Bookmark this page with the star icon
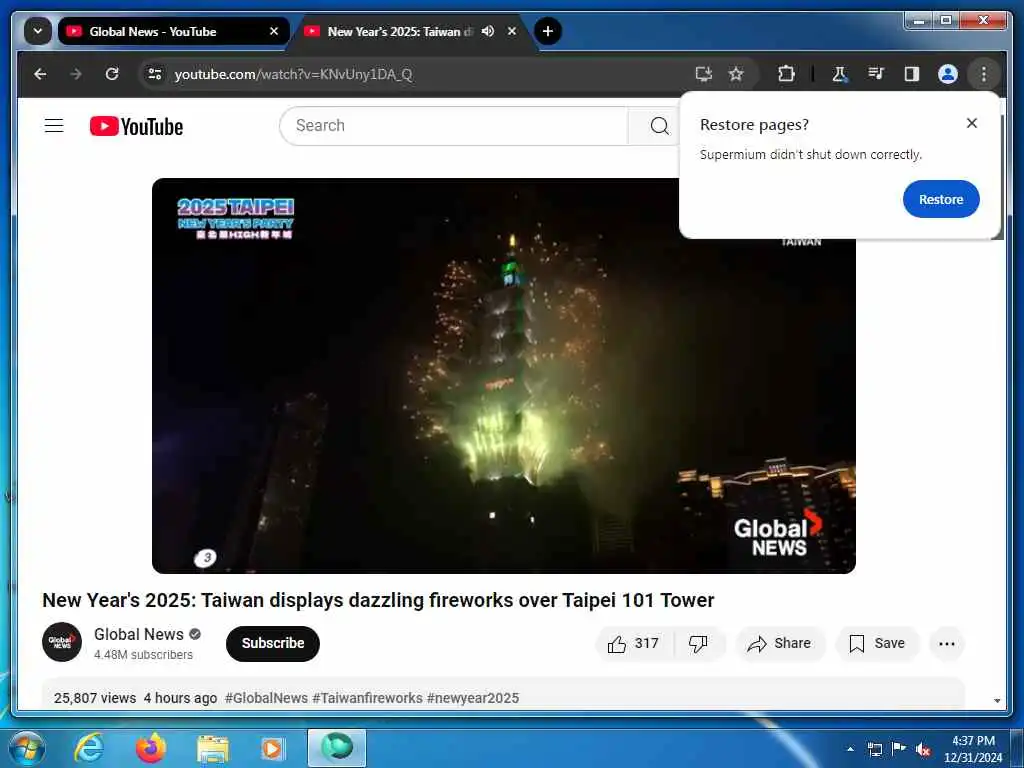1024x768 pixels. 736,74
